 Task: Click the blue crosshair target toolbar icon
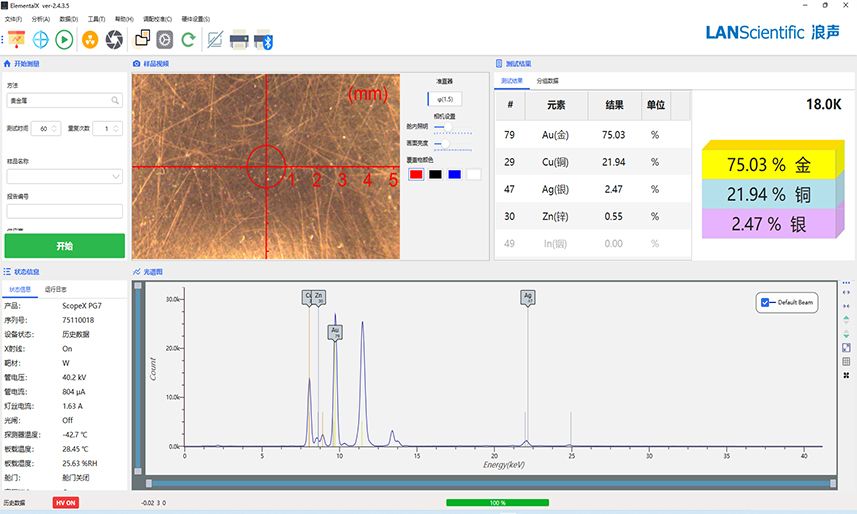[x=41, y=40]
